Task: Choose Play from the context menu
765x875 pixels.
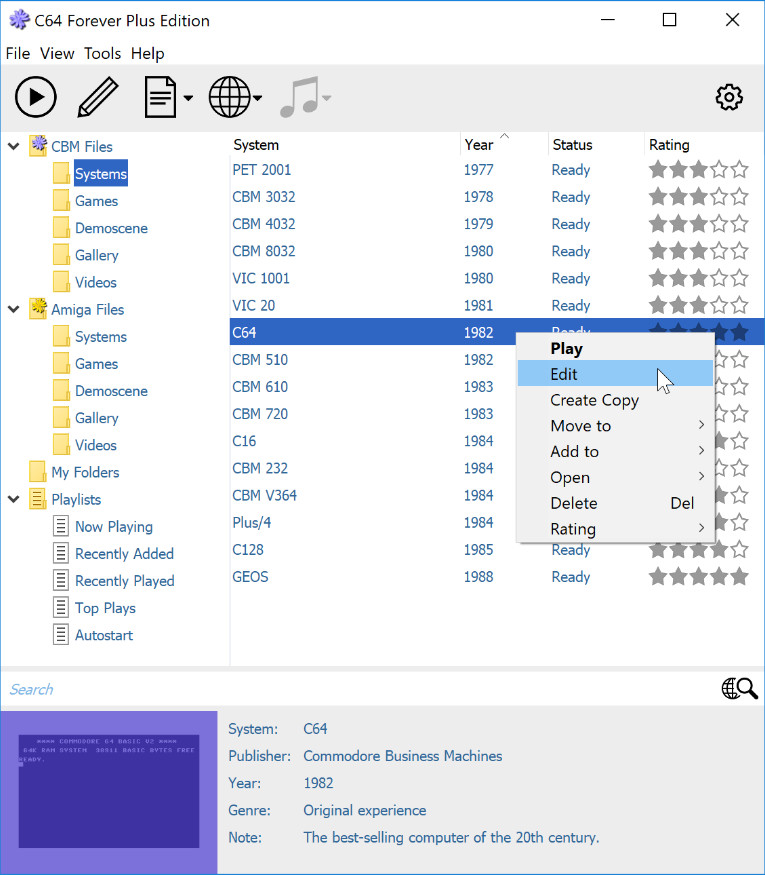Action: [x=615, y=348]
